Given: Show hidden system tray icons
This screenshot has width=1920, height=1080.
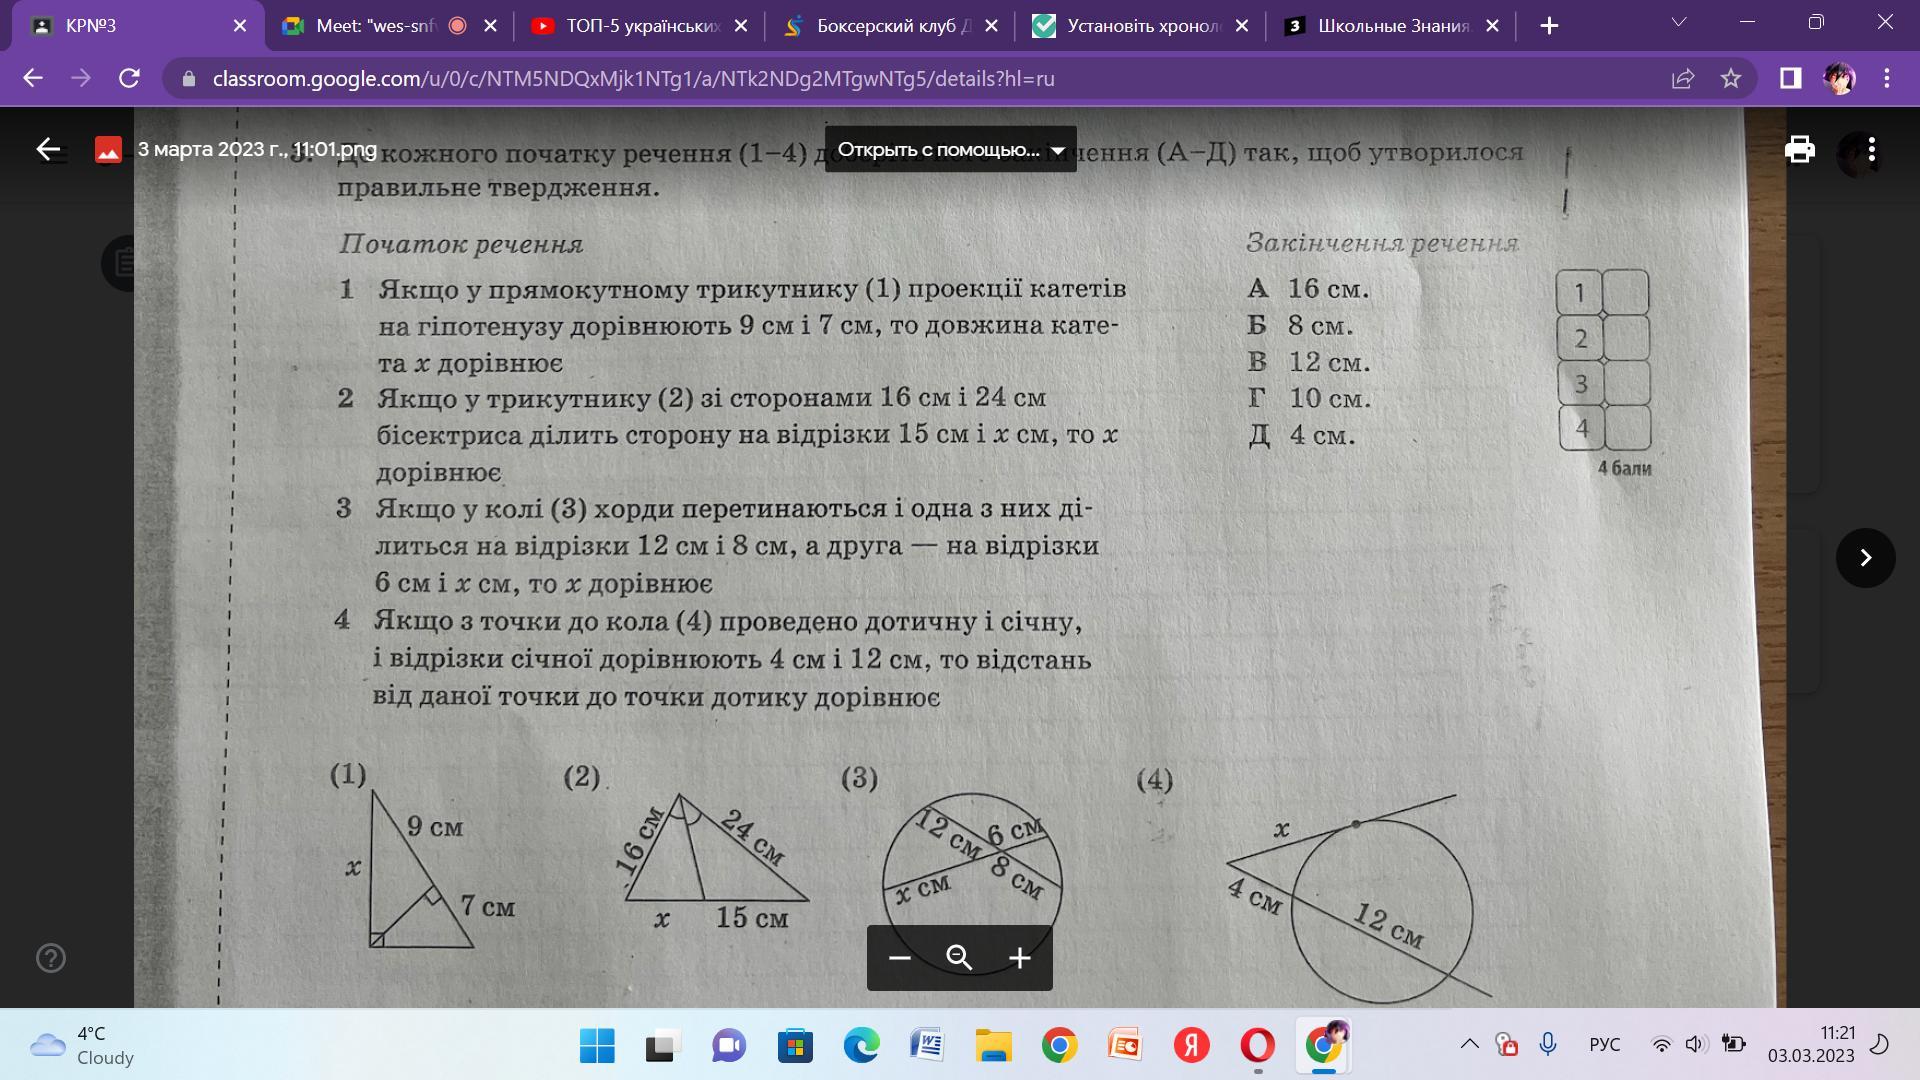Looking at the screenshot, I should click(1469, 1045).
